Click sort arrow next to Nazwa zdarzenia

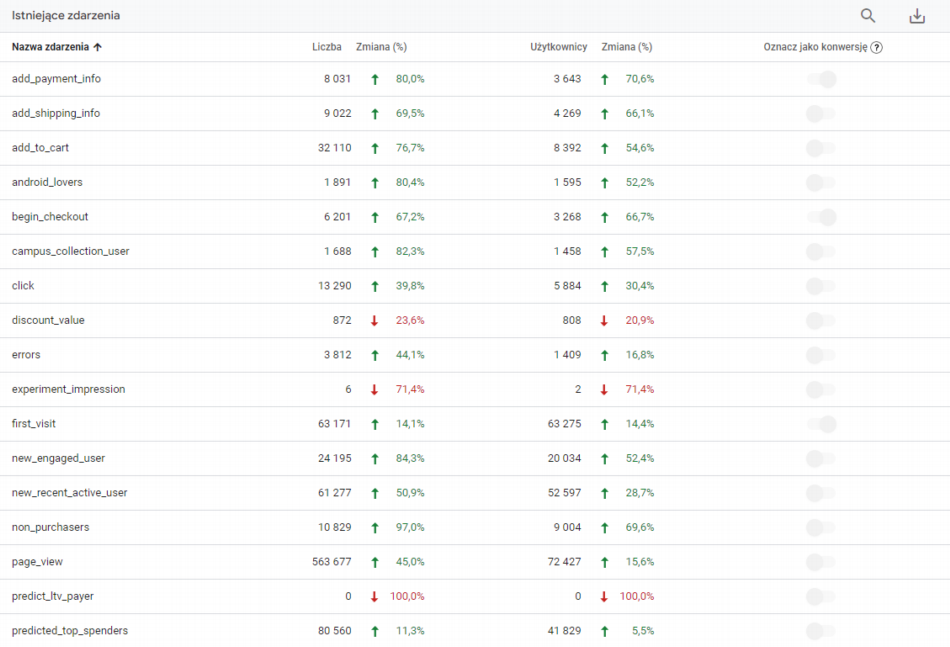point(98,47)
